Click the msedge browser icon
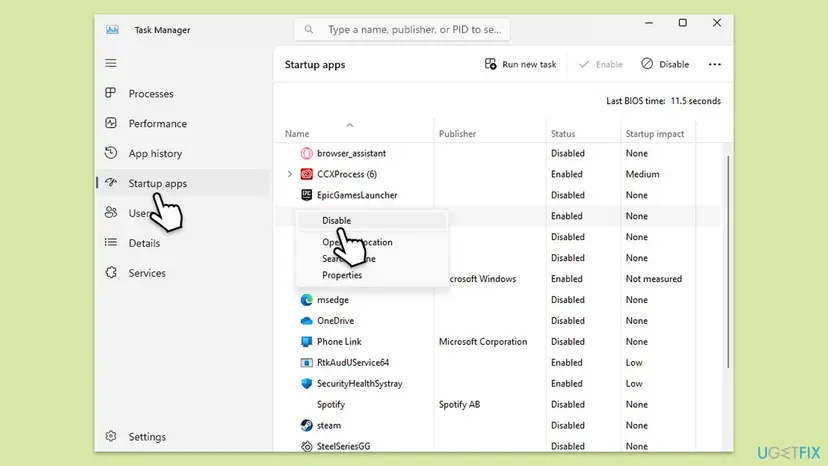This screenshot has width=828, height=466. click(306, 300)
